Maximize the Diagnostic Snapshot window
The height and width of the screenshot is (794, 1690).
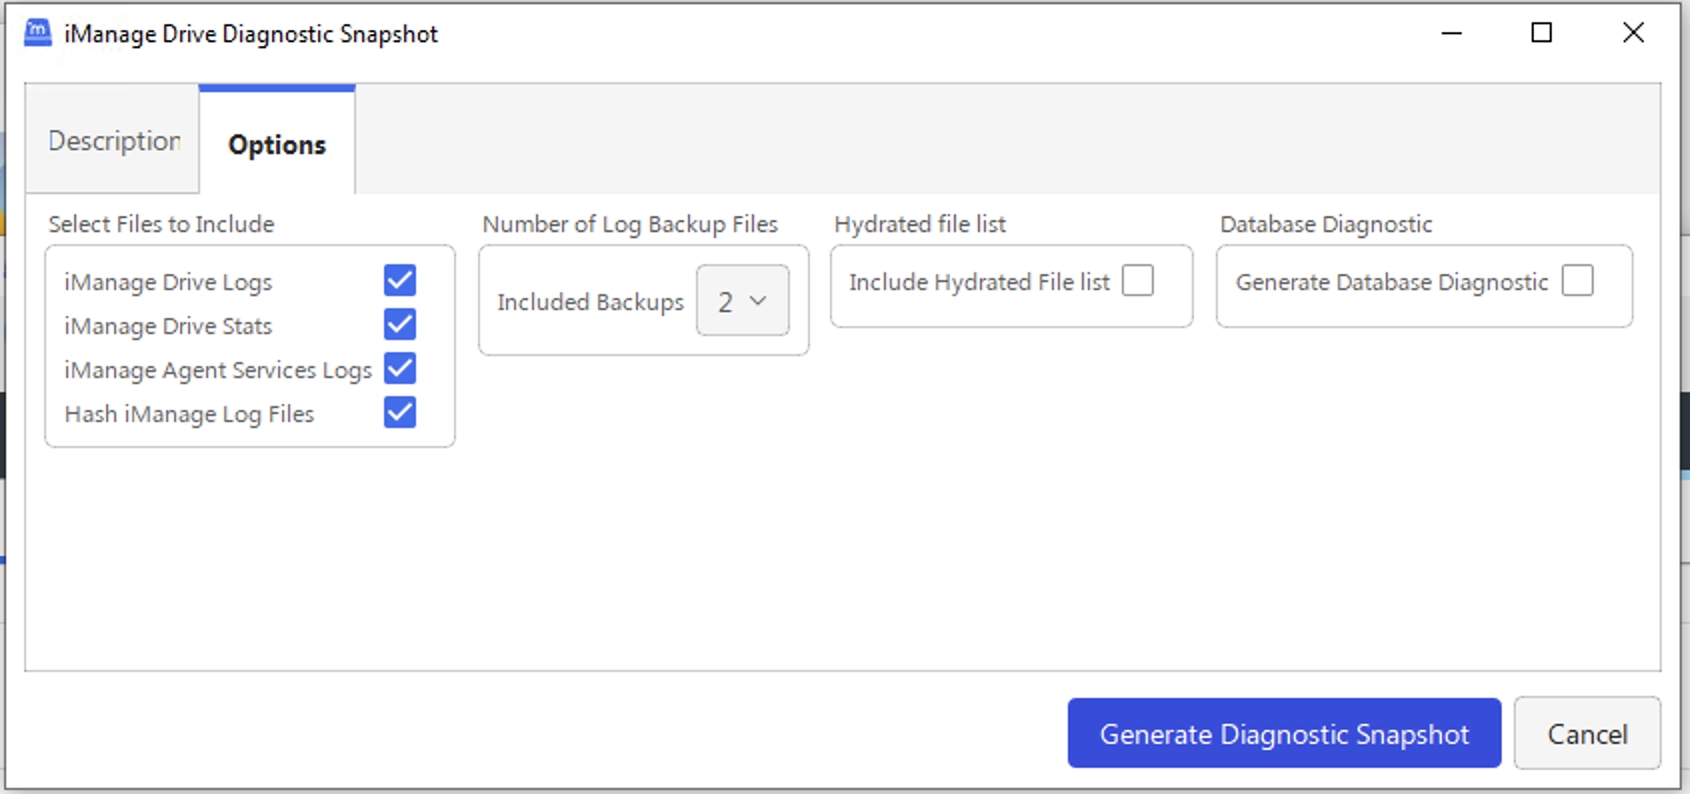pos(1541,33)
